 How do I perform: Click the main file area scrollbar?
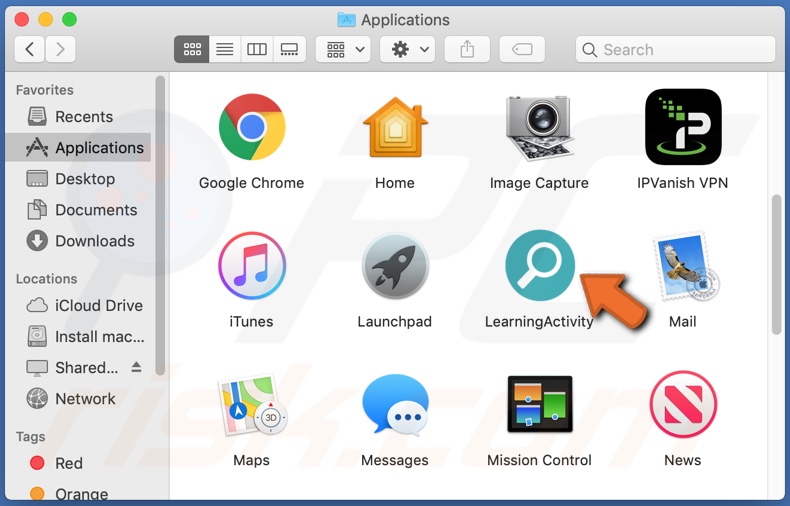point(776,265)
